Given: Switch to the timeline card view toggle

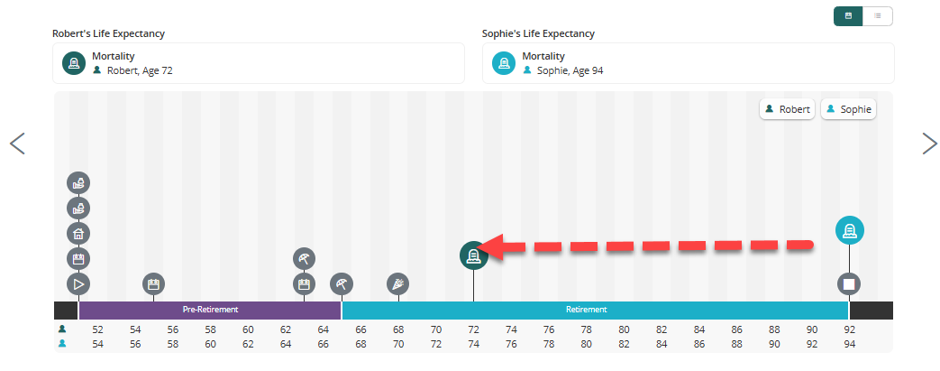Looking at the screenshot, I should 848,16.
